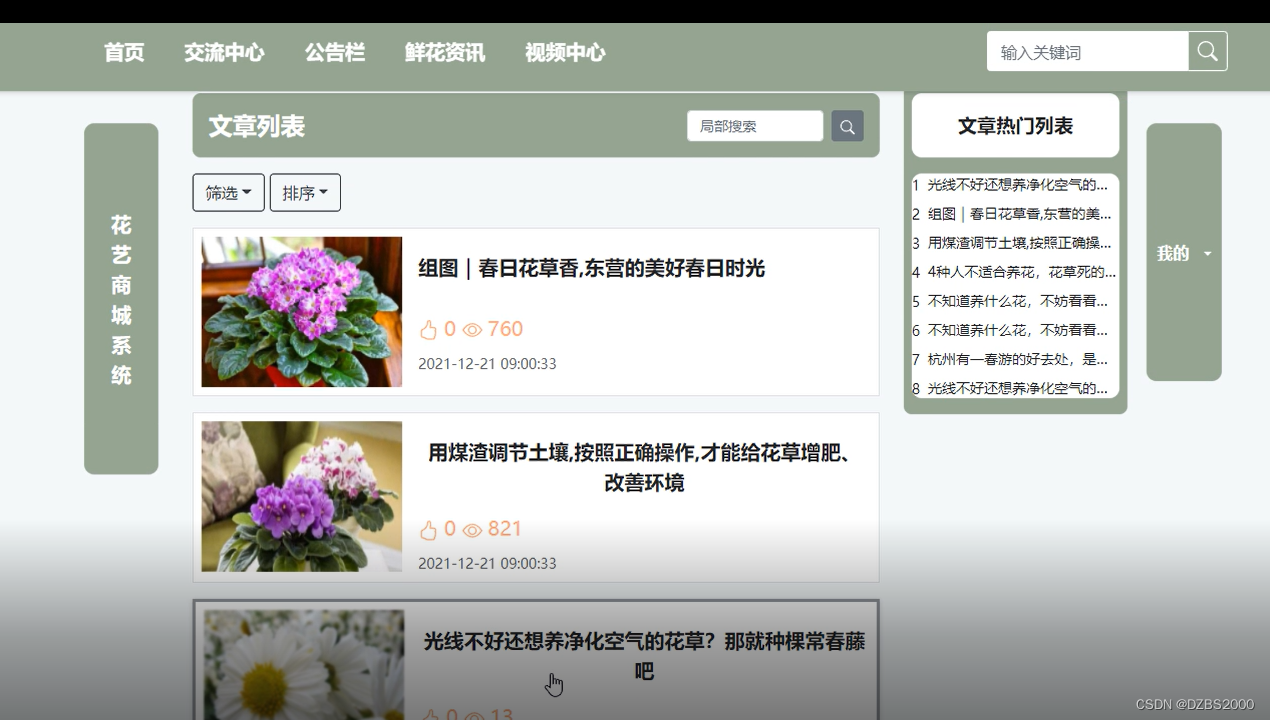Click the 局部搜索 input field
The width and height of the screenshot is (1270, 720).
pos(755,126)
